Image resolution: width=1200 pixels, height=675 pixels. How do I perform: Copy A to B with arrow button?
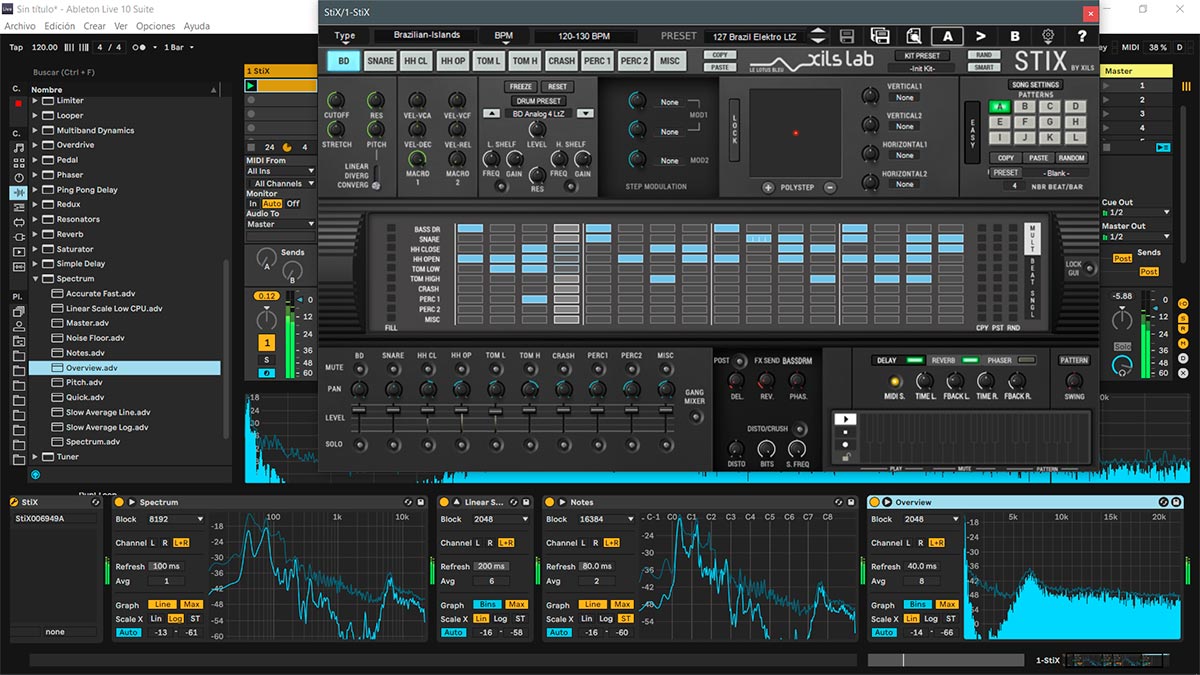coord(981,36)
